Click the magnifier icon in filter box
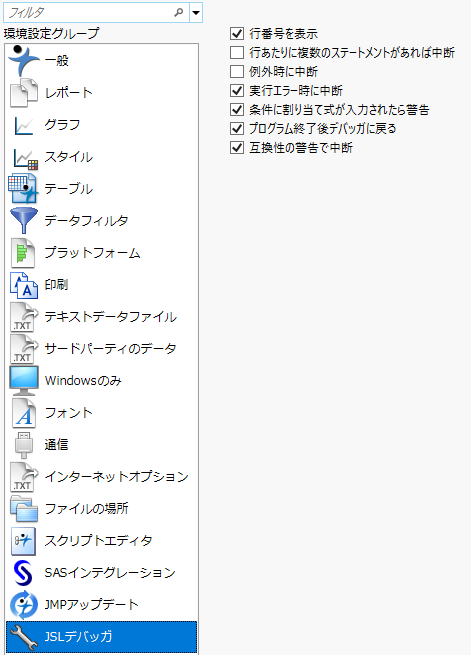 179,13
